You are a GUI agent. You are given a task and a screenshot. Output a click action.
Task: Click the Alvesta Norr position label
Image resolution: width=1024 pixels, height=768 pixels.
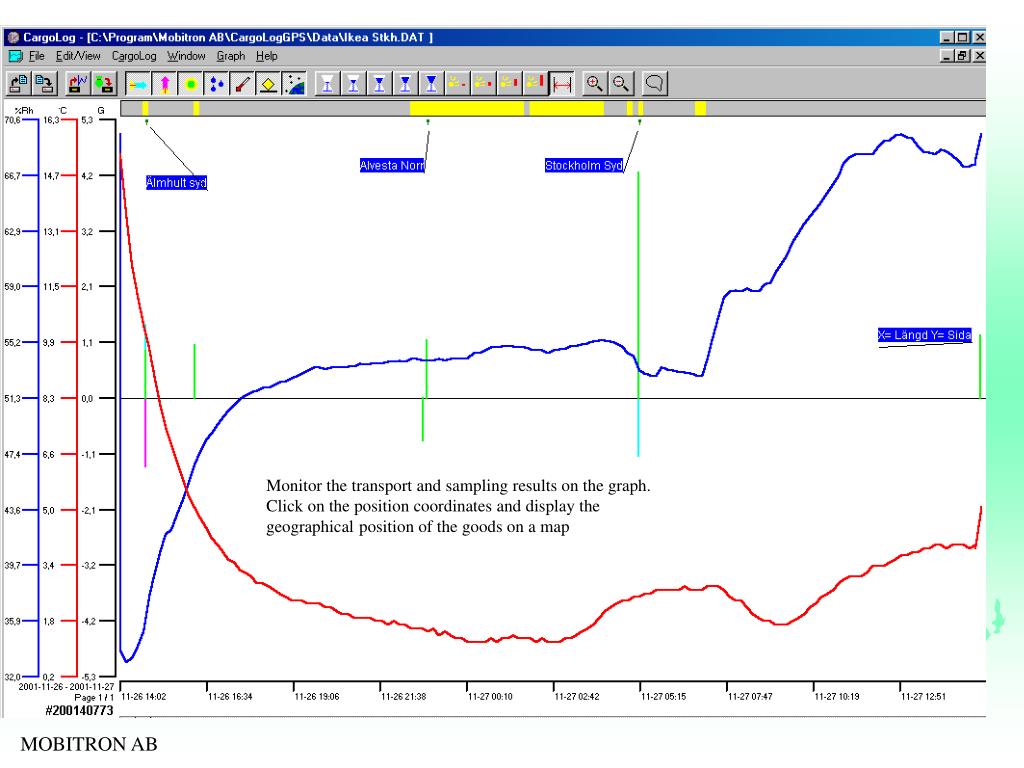point(392,165)
